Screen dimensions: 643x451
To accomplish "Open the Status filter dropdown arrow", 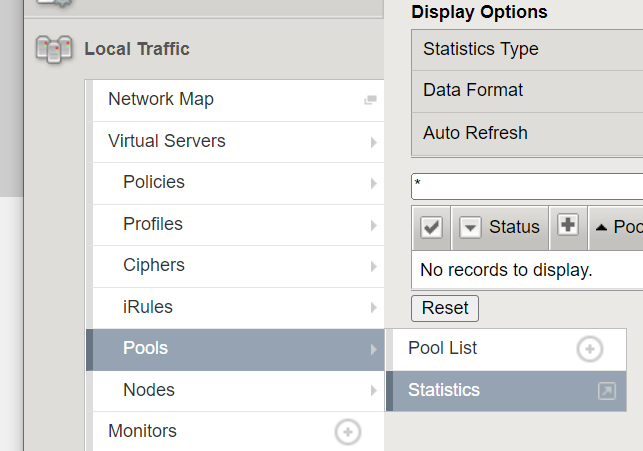I will click(470, 228).
